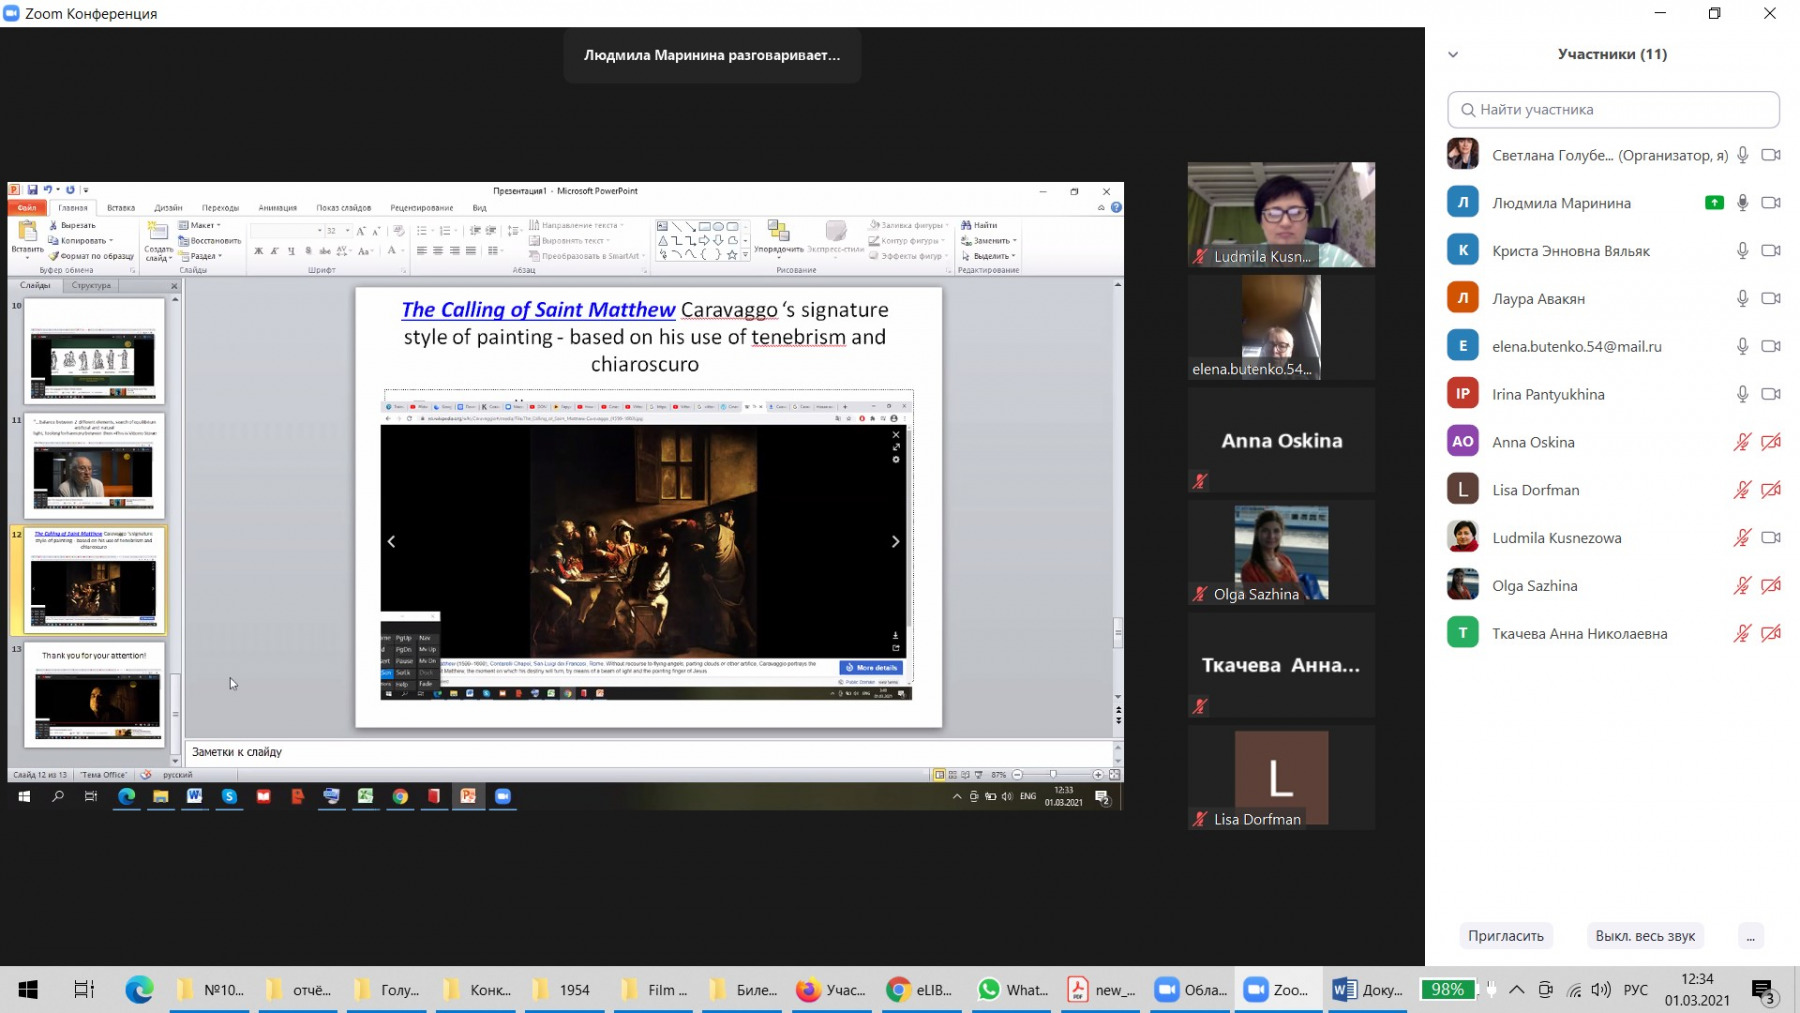Viewport: 1800px width, 1013px height.
Task: Collapse participants panel with top-left chevron
Action: pos(1453,54)
